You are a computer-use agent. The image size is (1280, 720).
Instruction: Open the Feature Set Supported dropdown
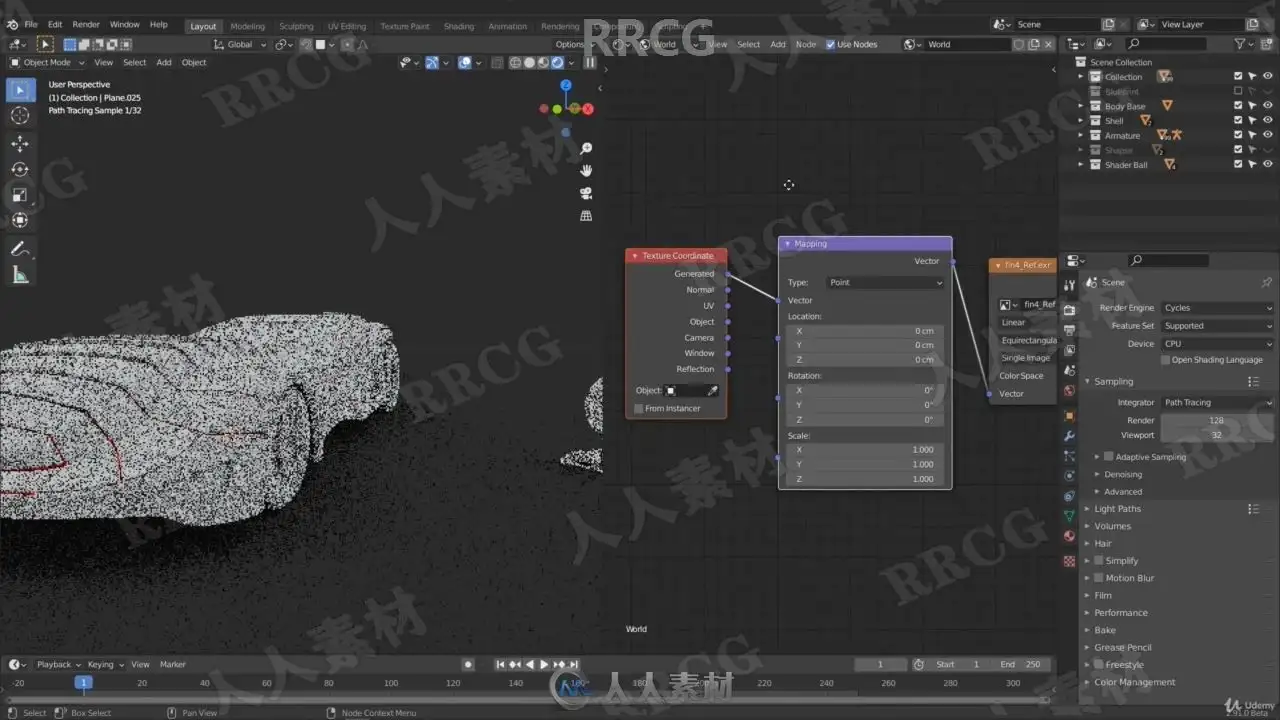tap(1217, 326)
